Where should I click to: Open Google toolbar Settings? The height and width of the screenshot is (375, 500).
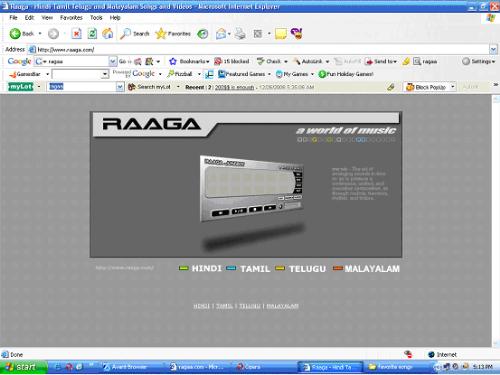[x=478, y=61]
